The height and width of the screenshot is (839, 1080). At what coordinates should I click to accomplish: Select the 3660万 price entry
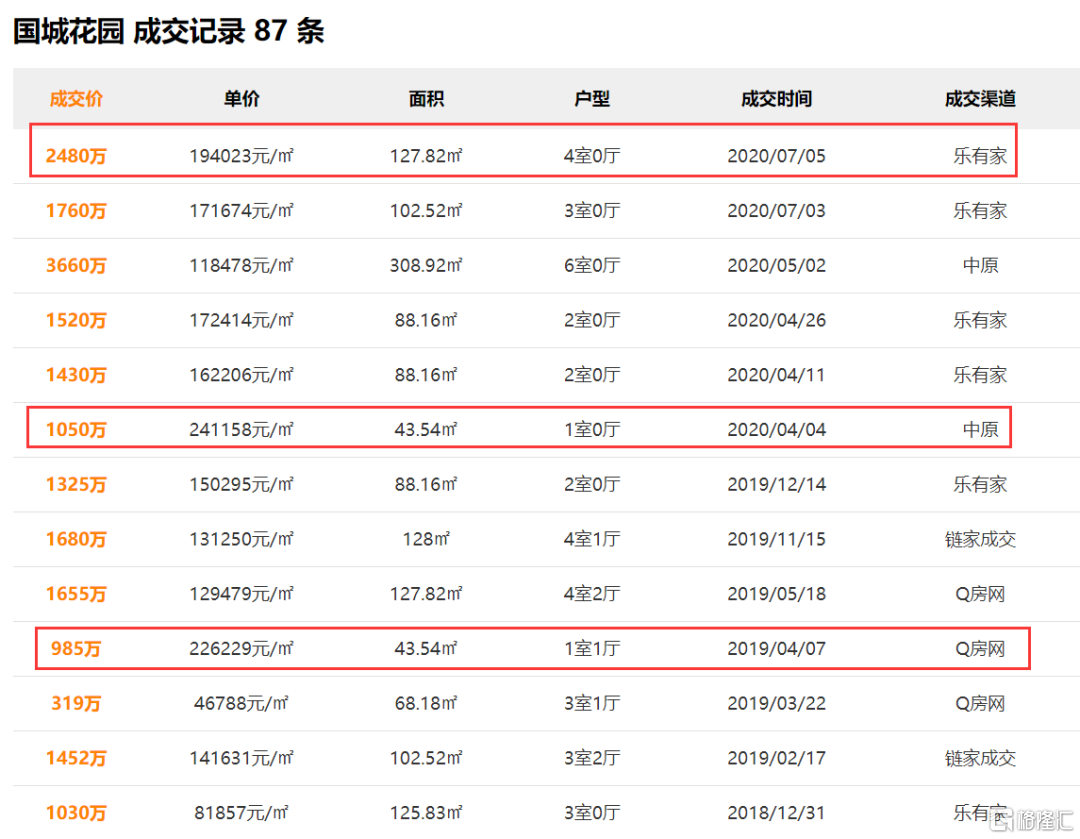pyautogui.click(x=76, y=266)
